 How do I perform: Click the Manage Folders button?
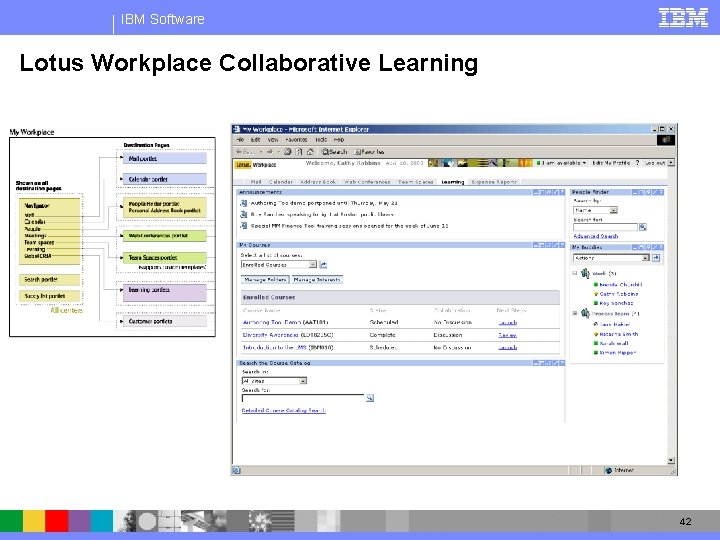pyautogui.click(x=265, y=280)
